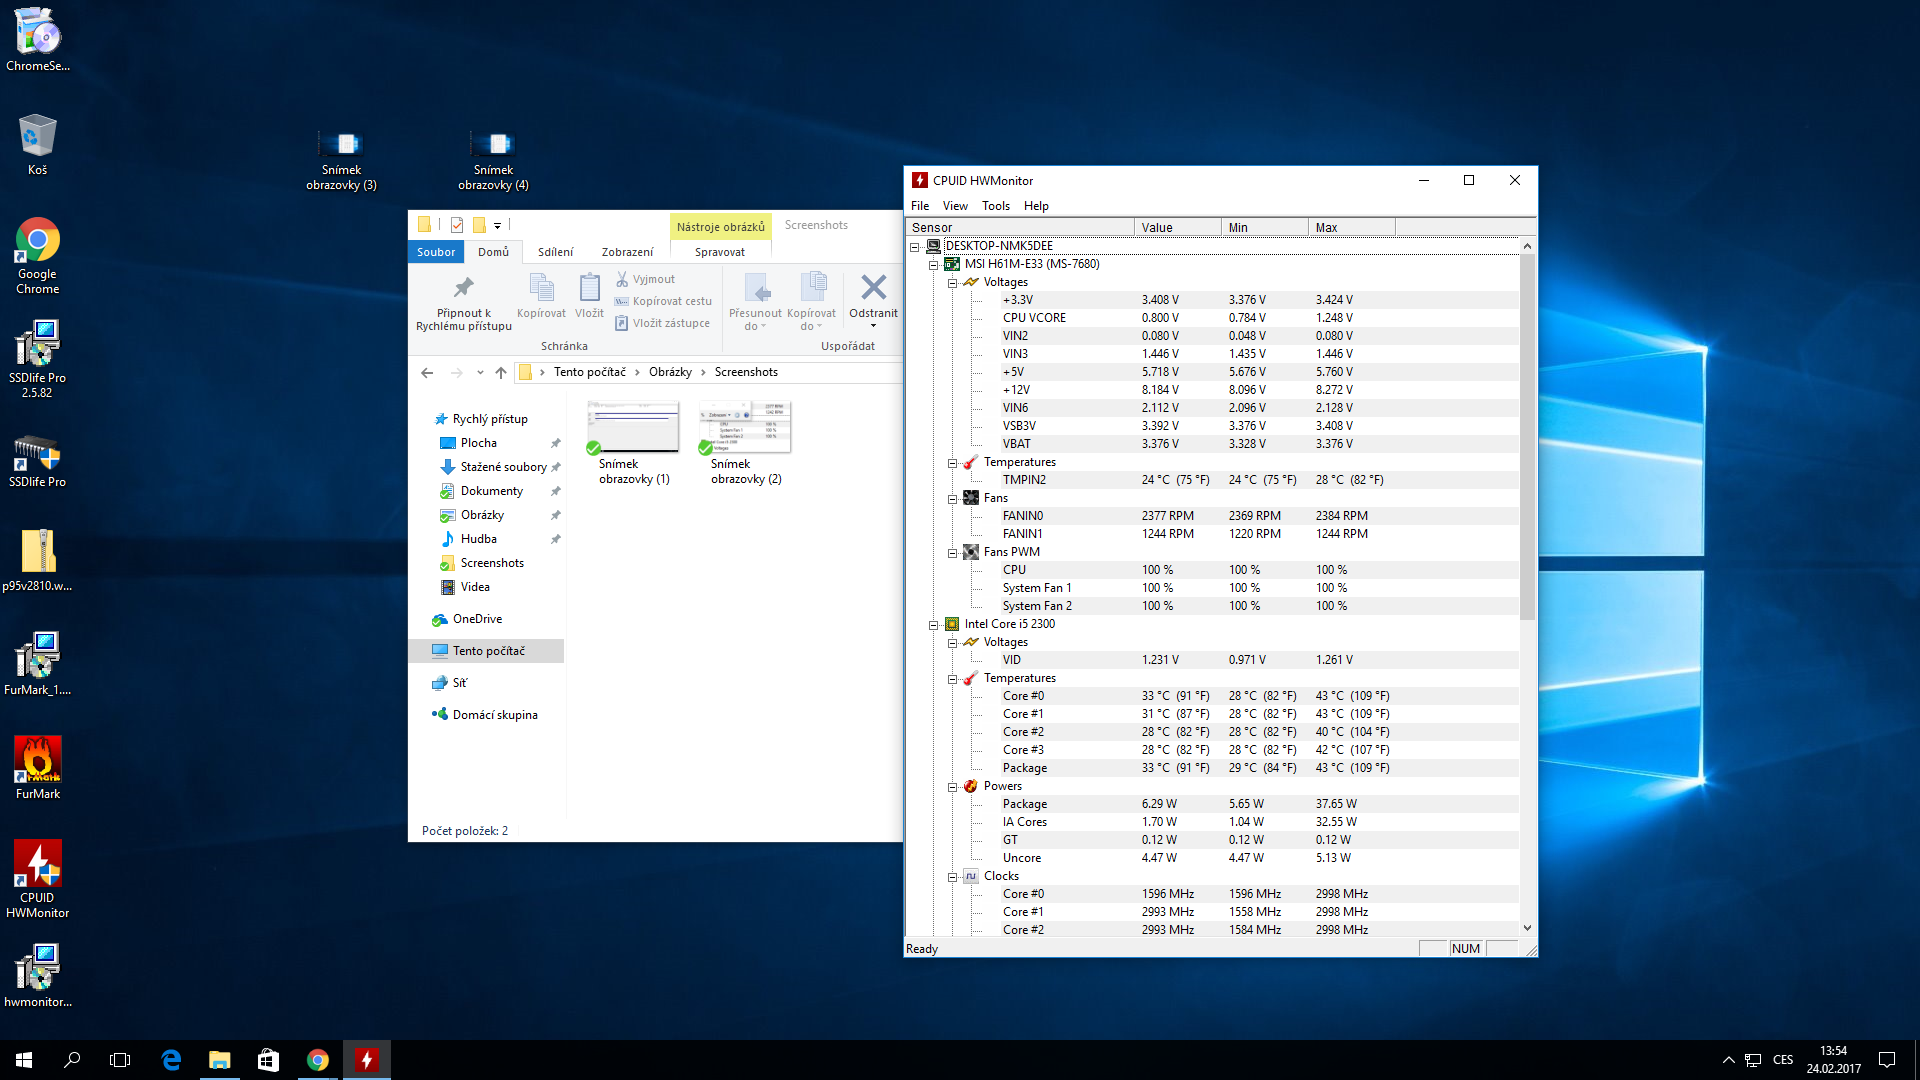The image size is (1920, 1080).
Task: Open CPUID HWMonitor desktop shortcut
Action: point(38,865)
